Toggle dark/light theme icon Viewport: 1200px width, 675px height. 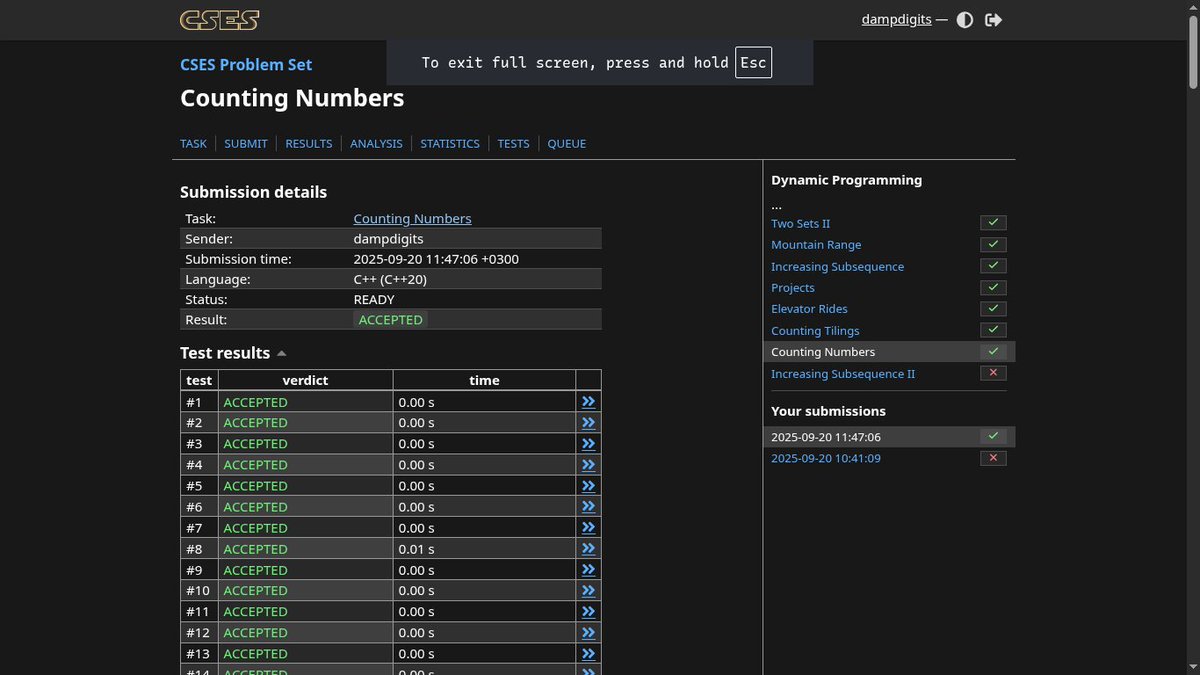coord(965,20)
